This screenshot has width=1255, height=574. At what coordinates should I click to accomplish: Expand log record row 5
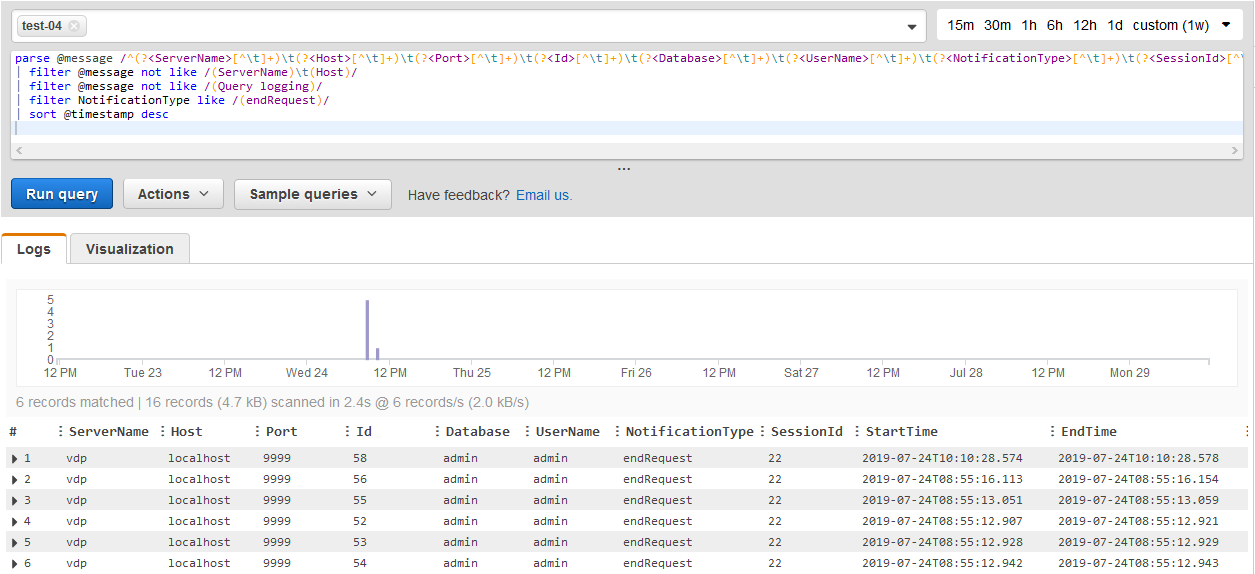coord(15,542)
